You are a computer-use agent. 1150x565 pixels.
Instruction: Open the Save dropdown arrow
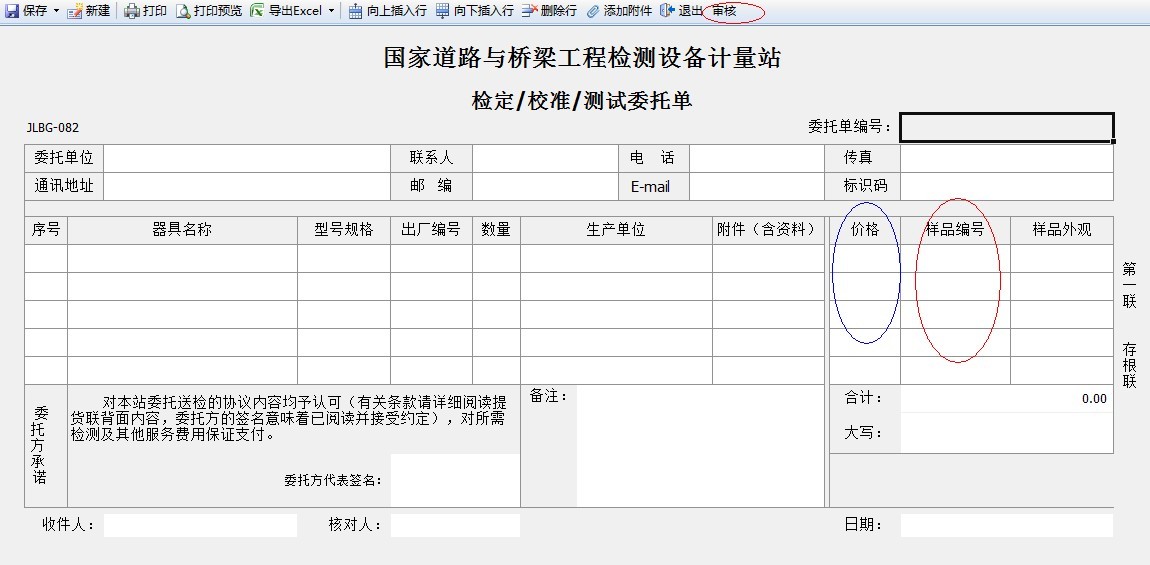pyautogui.click(x=56, y=11)
